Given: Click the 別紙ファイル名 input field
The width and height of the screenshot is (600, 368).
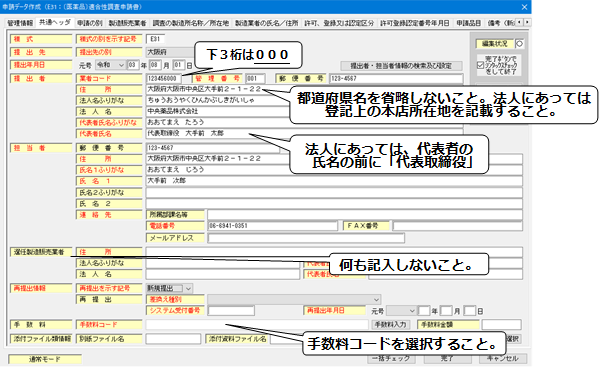Looking at the screenshot, I should pos(173,339).
